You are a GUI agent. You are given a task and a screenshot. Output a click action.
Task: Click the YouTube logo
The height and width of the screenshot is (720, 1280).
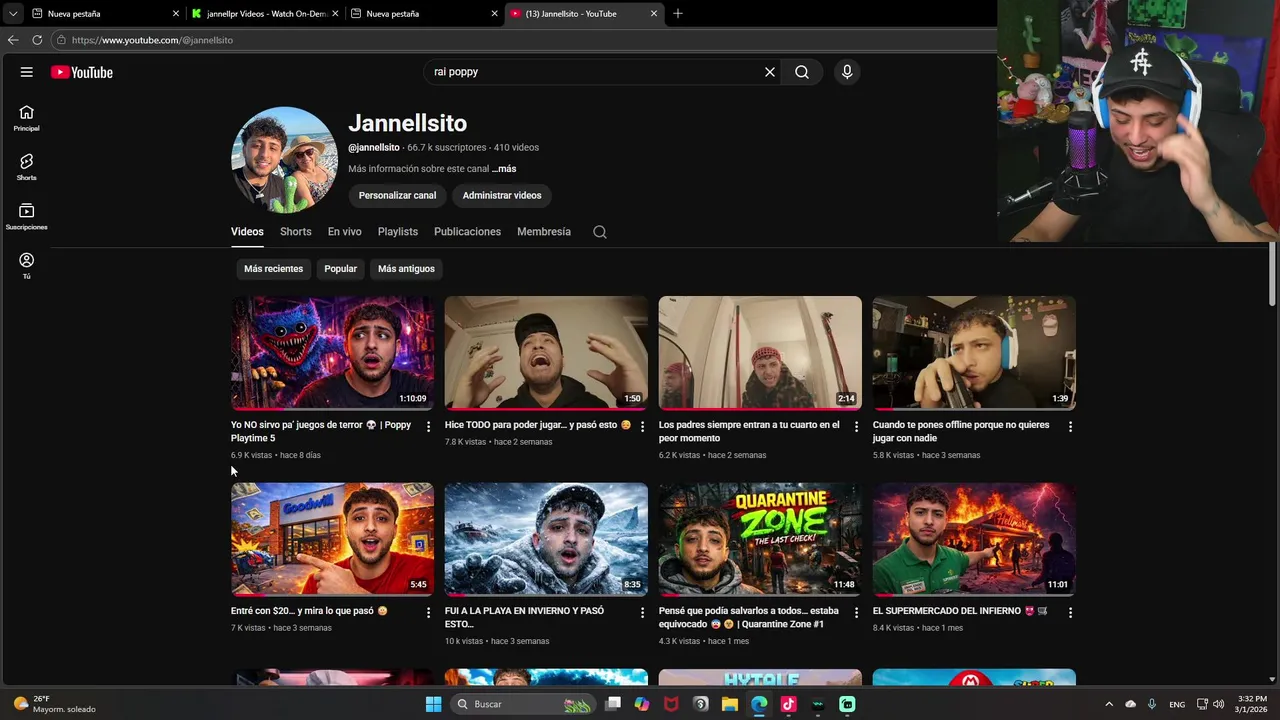click(82, 72)
